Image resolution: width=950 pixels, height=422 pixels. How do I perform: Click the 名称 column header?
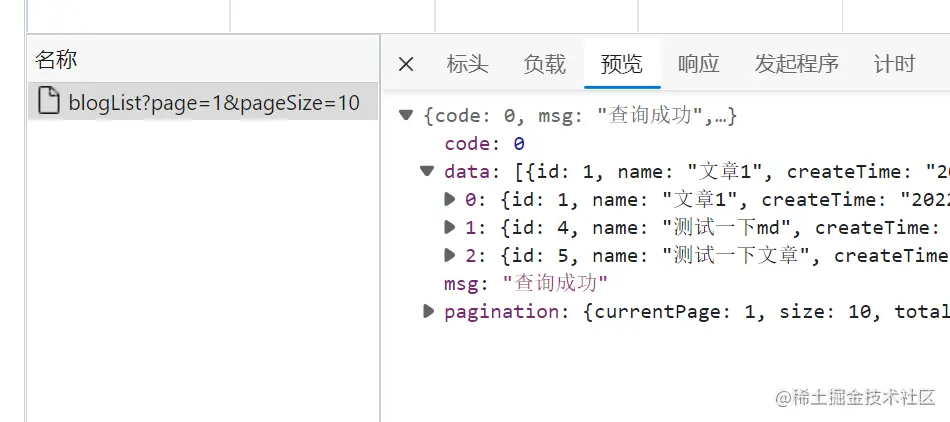point(56,59)
